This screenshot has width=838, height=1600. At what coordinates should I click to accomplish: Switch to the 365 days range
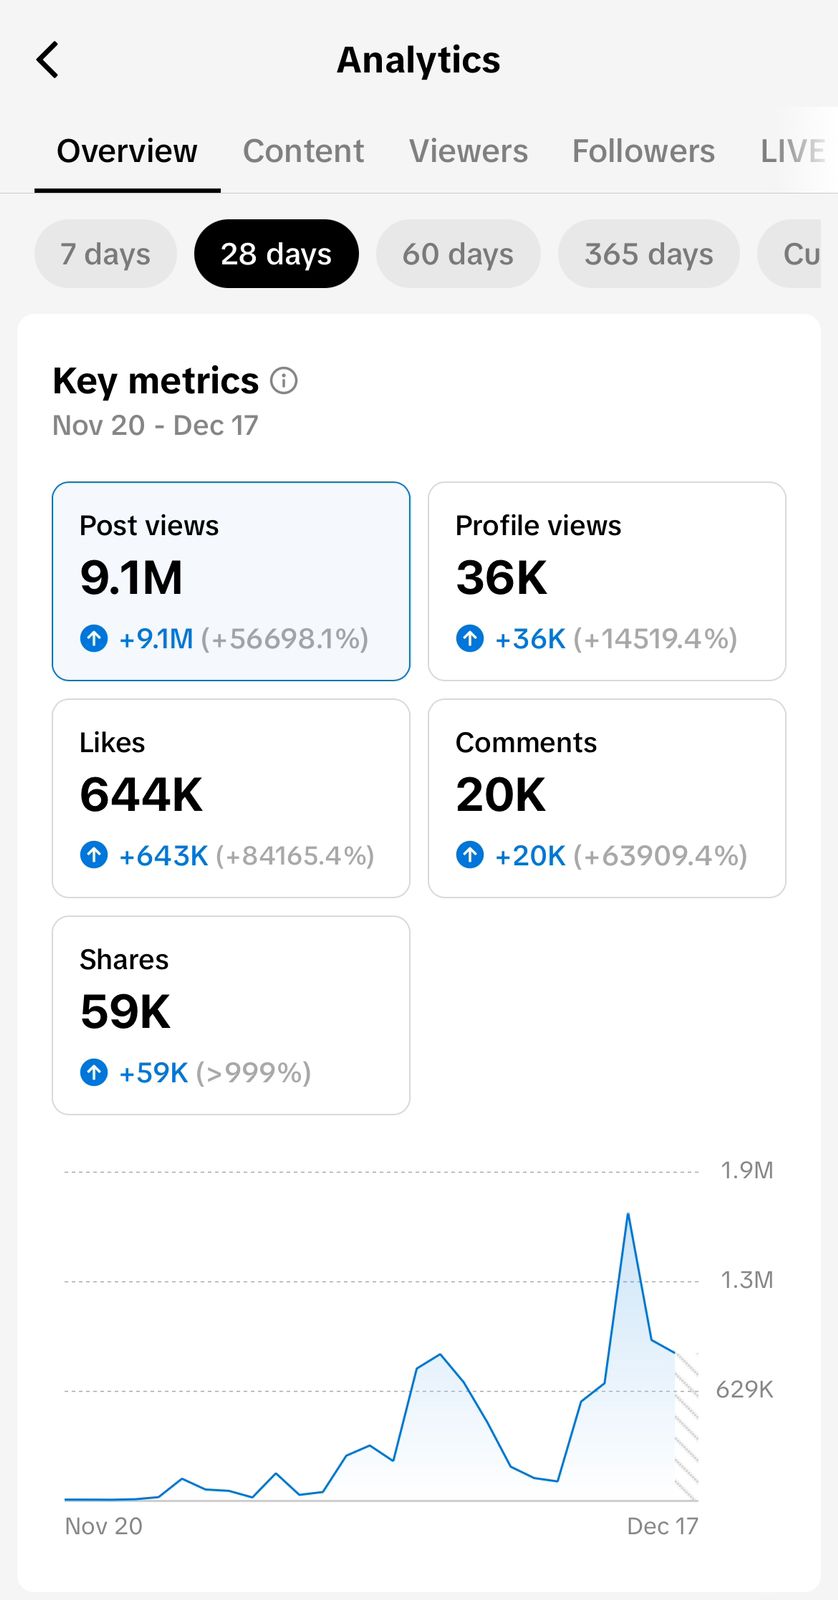[649, 254]
